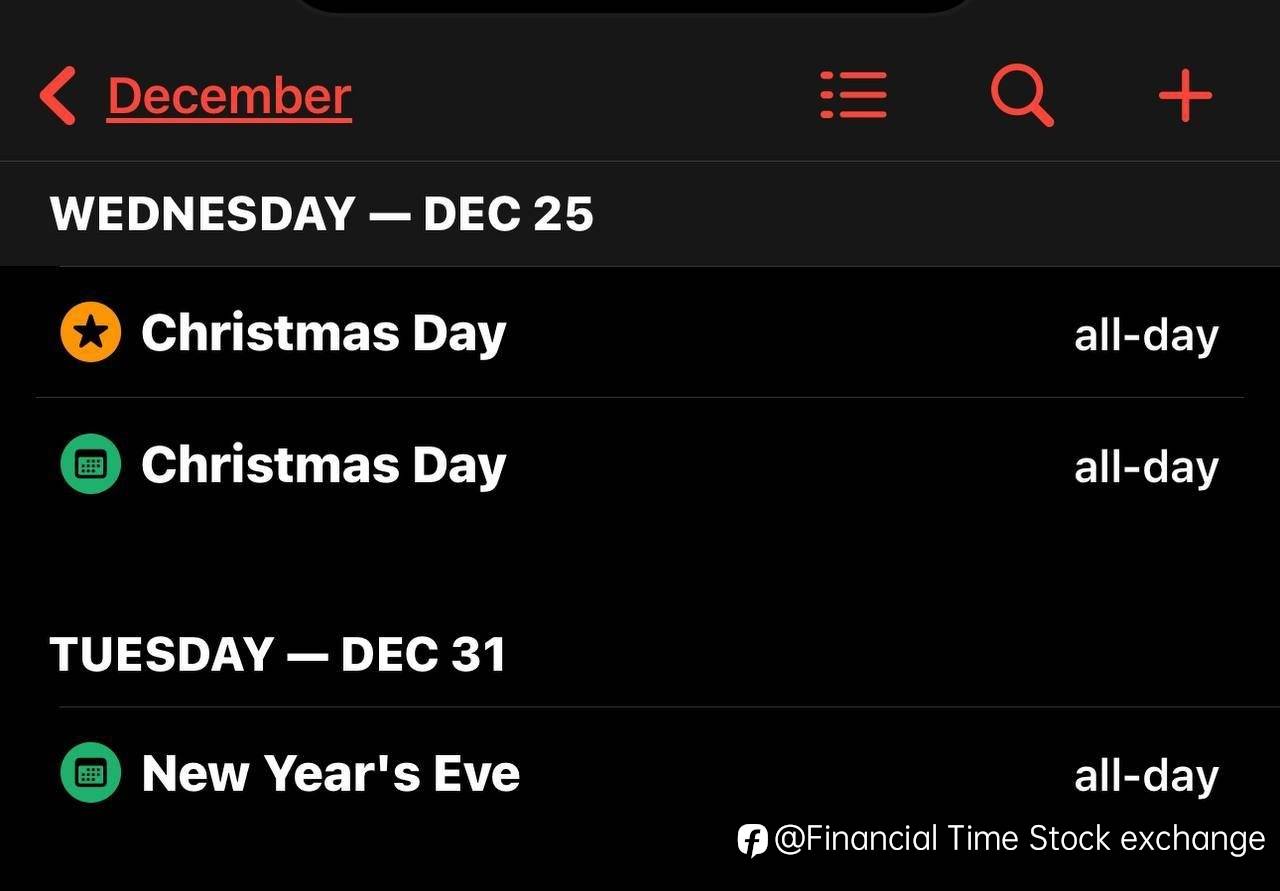Select the Tuesday — Dec 31 date header

(x=278, y=654)
